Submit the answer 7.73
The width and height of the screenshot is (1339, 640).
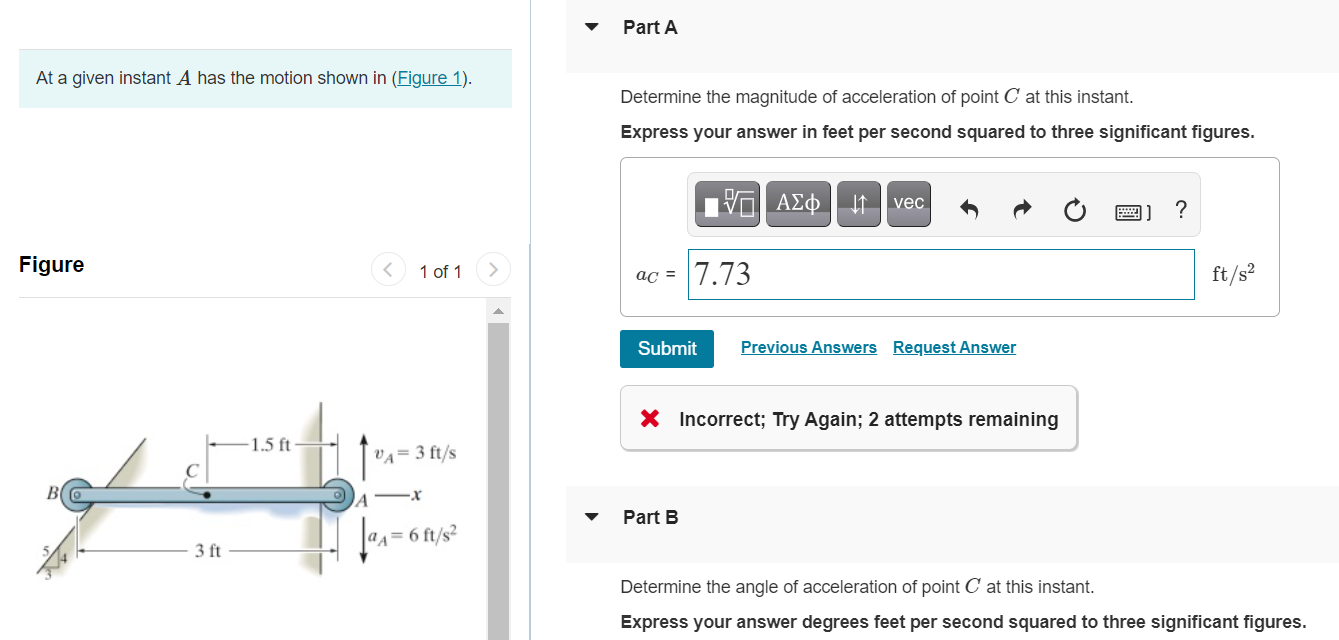pos(666,348)
